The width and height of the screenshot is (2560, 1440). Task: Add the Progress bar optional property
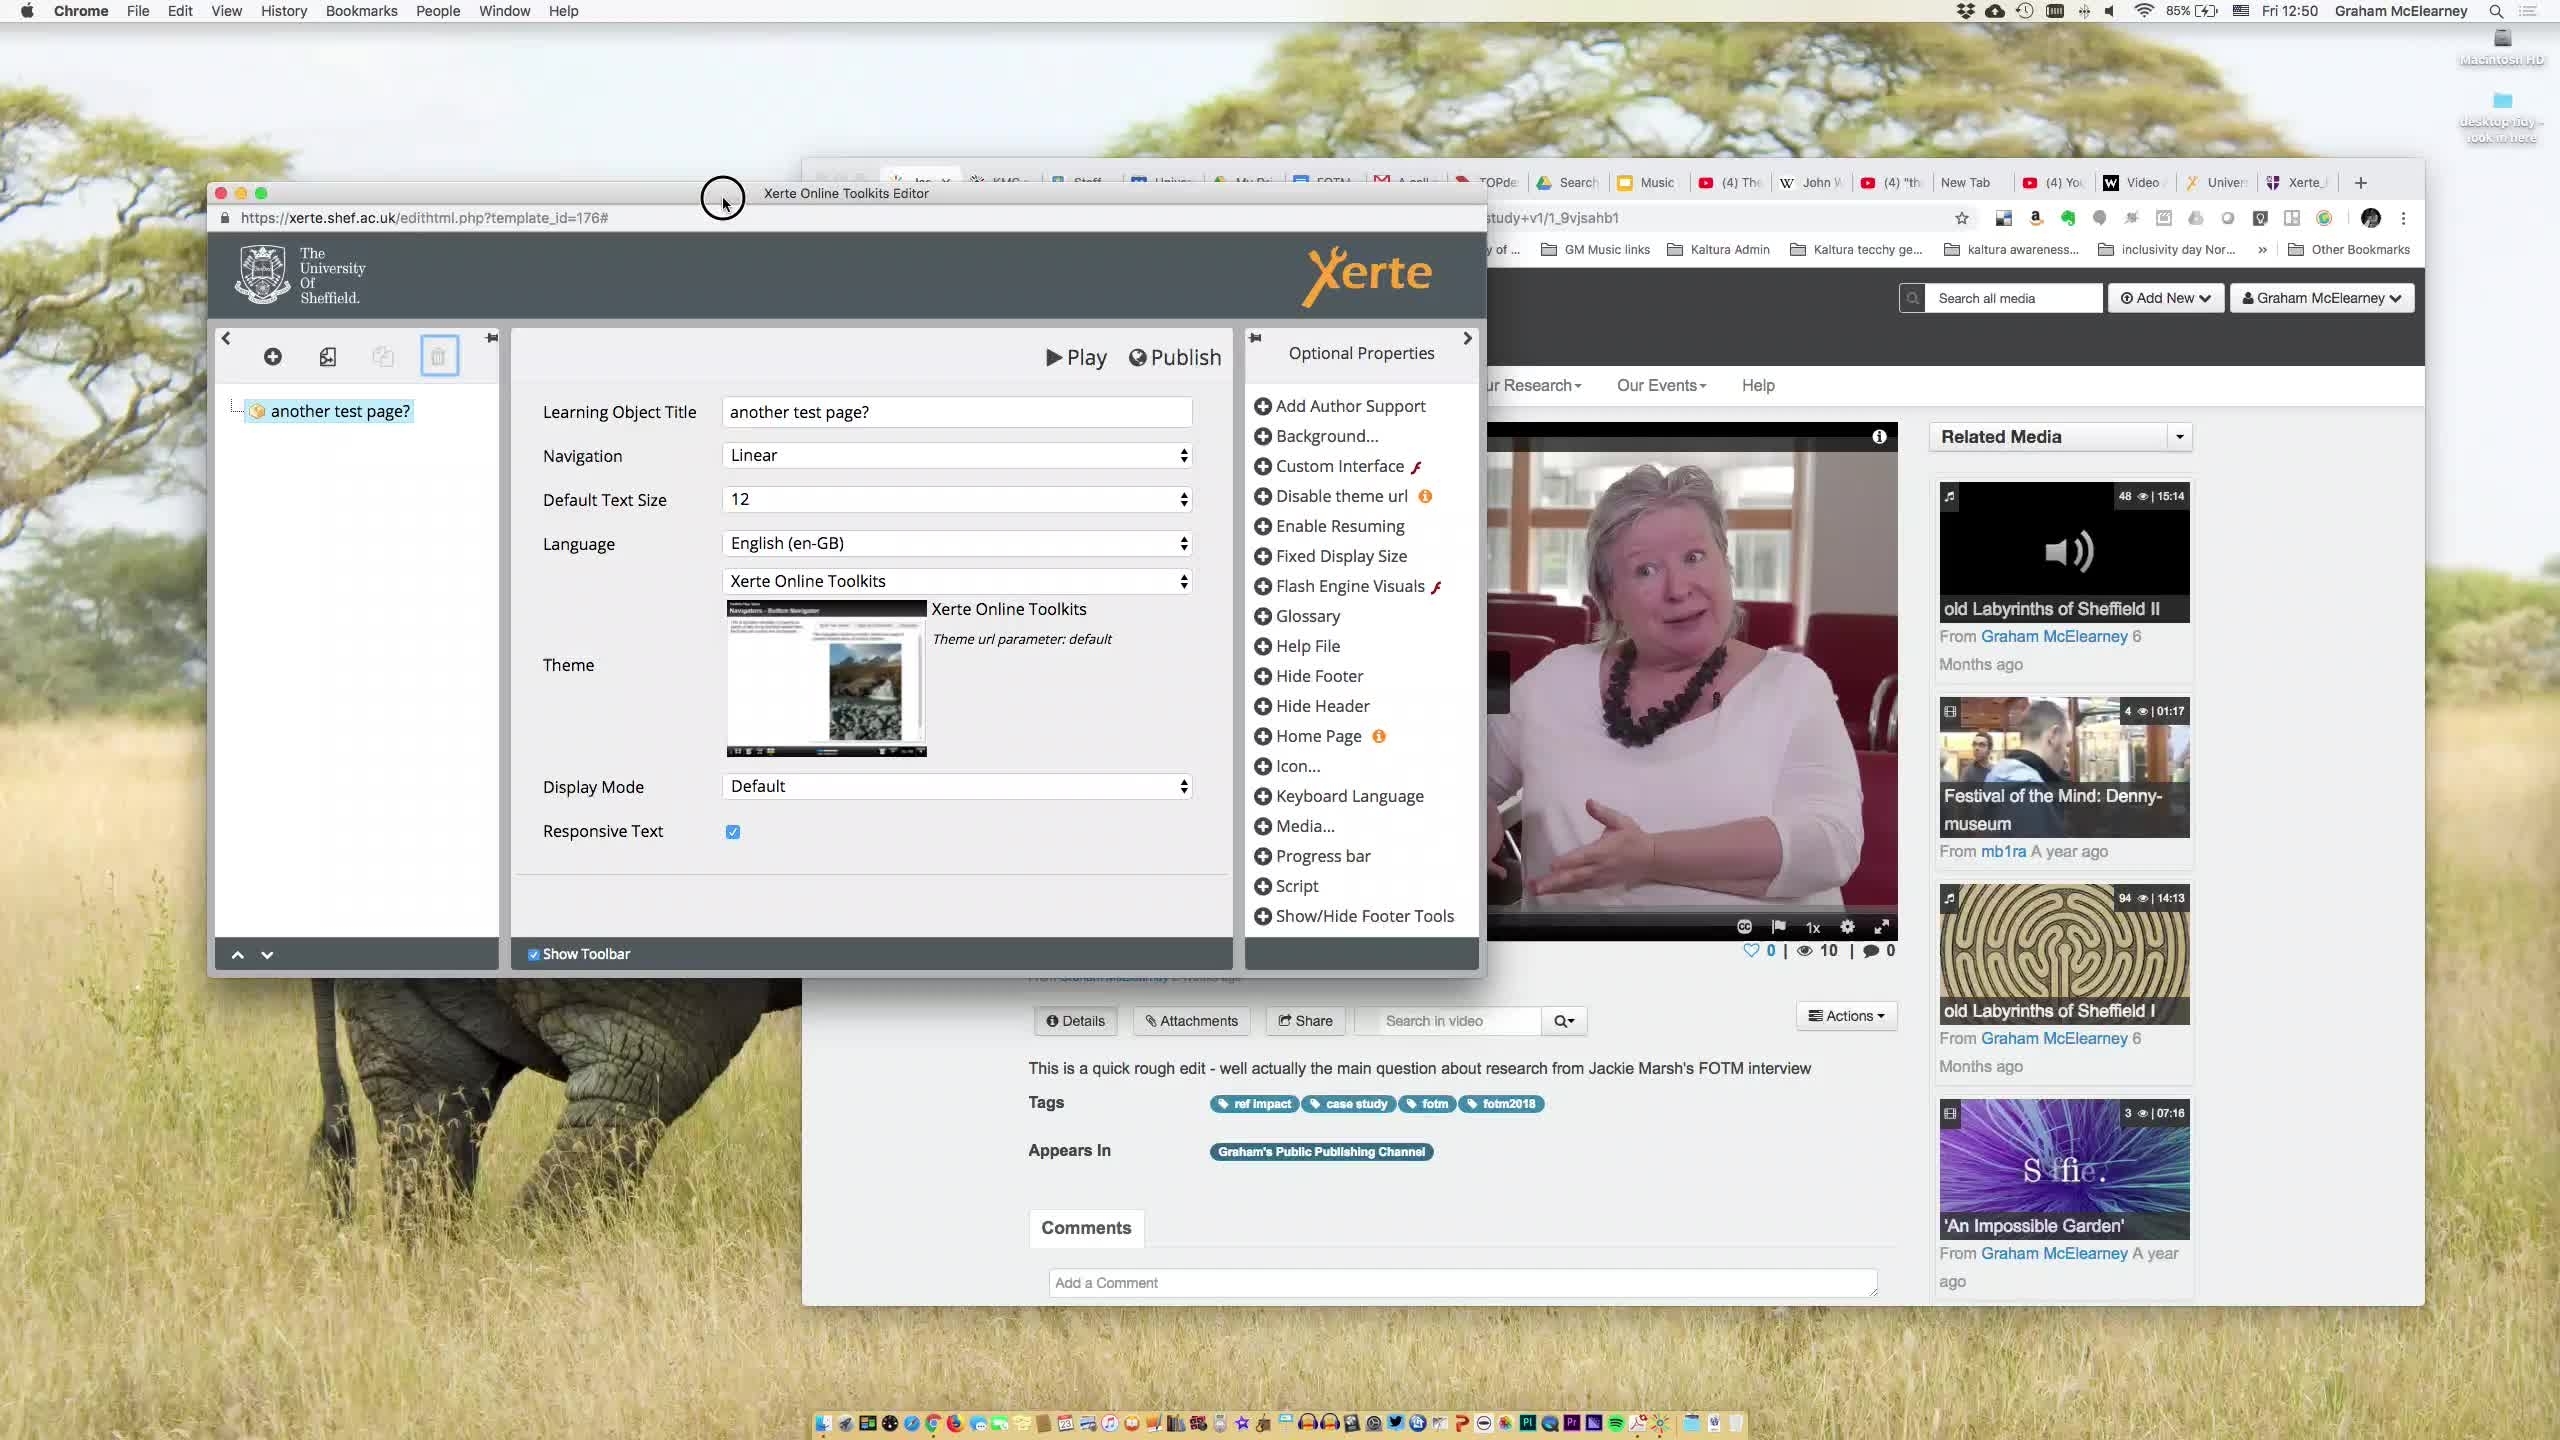tap(1312, 856)
